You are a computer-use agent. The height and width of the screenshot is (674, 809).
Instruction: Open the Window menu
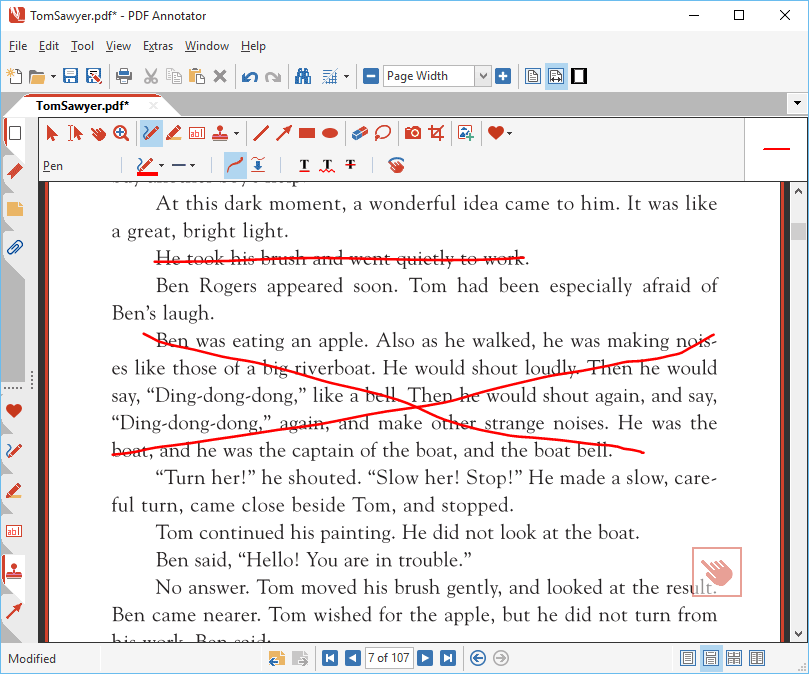(x=207, y=46)
